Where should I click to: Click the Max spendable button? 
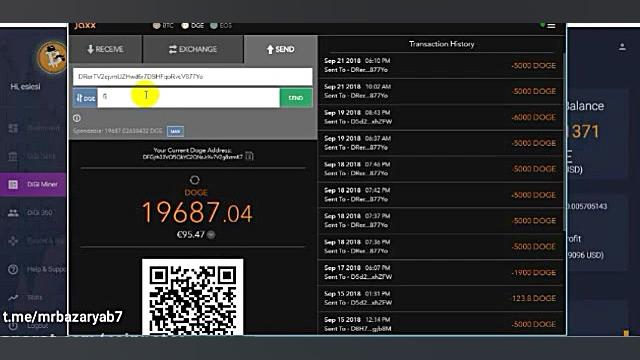[176, 131]
